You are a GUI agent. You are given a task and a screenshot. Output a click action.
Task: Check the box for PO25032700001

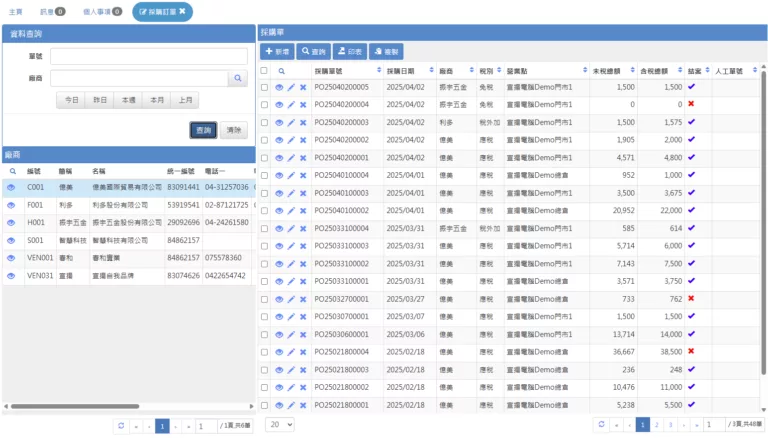pos(264,299)
